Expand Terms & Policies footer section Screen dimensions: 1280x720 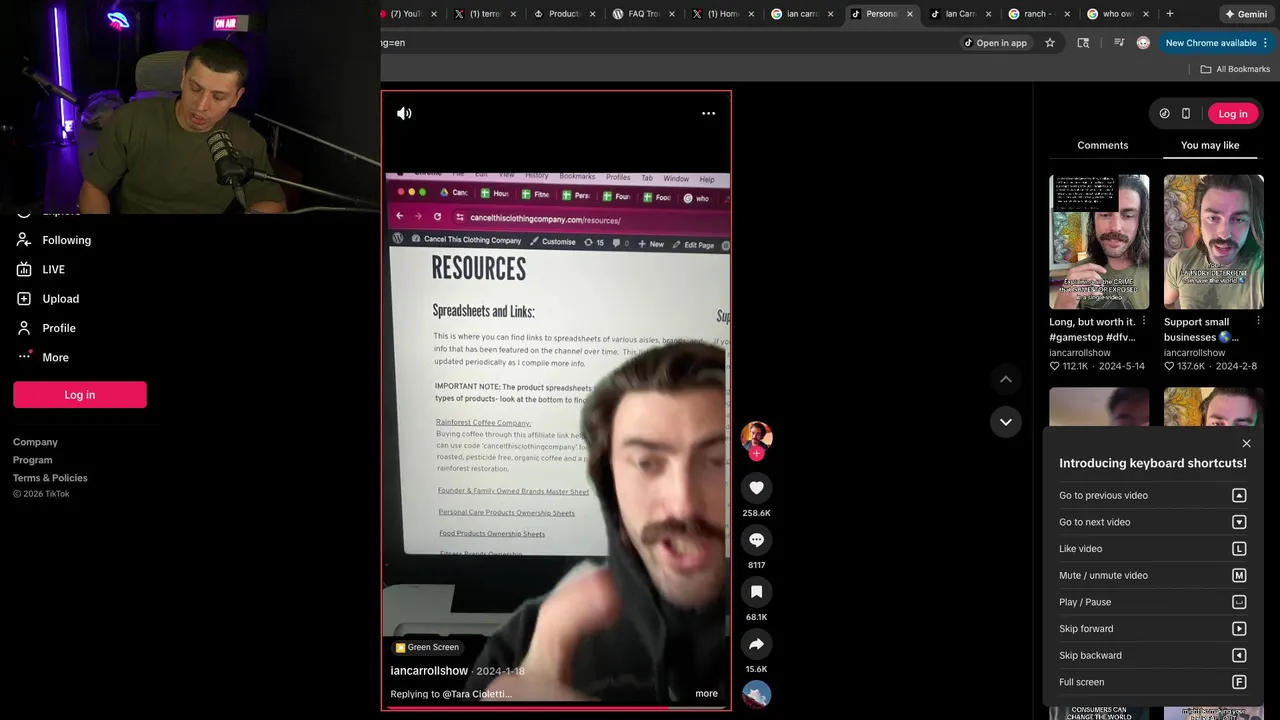(50, 478)
